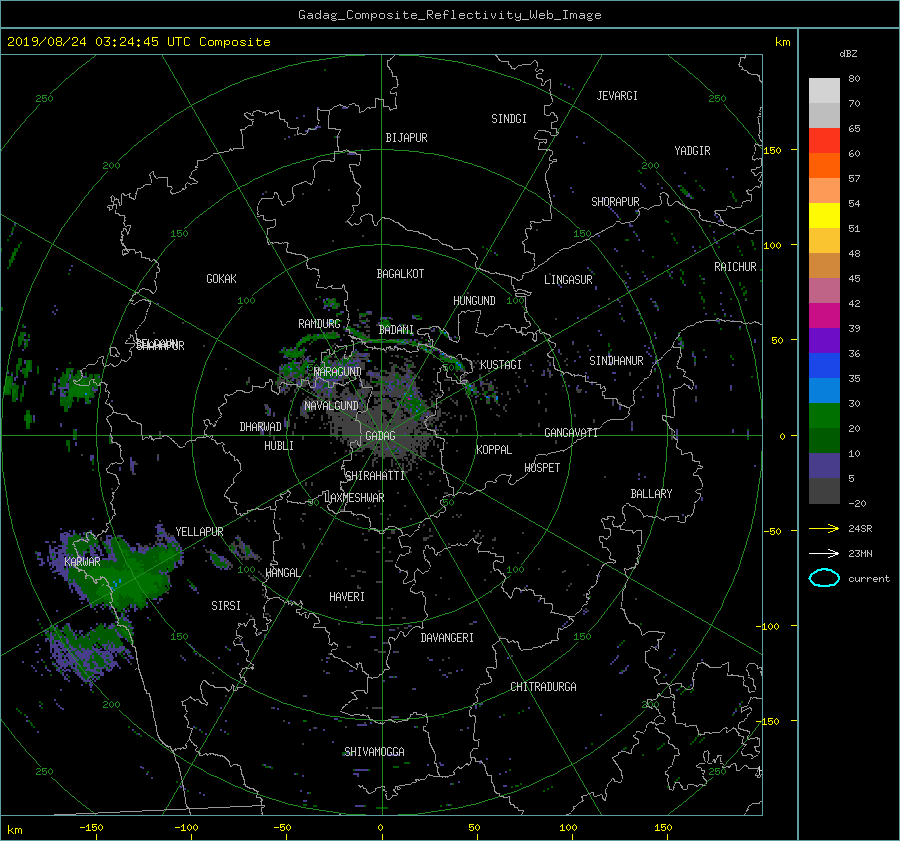Image resolution: width=900 pixels, height=841 pixels.
Task: Click the SHIVAMOGGA city label
Action: pos(374,751)
